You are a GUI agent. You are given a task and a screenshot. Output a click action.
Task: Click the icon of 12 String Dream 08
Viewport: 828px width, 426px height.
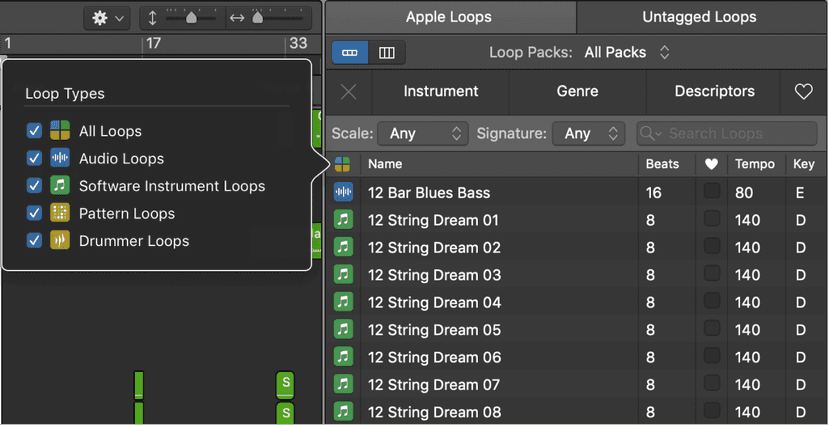pyautogui.click(x=343, y=412)
